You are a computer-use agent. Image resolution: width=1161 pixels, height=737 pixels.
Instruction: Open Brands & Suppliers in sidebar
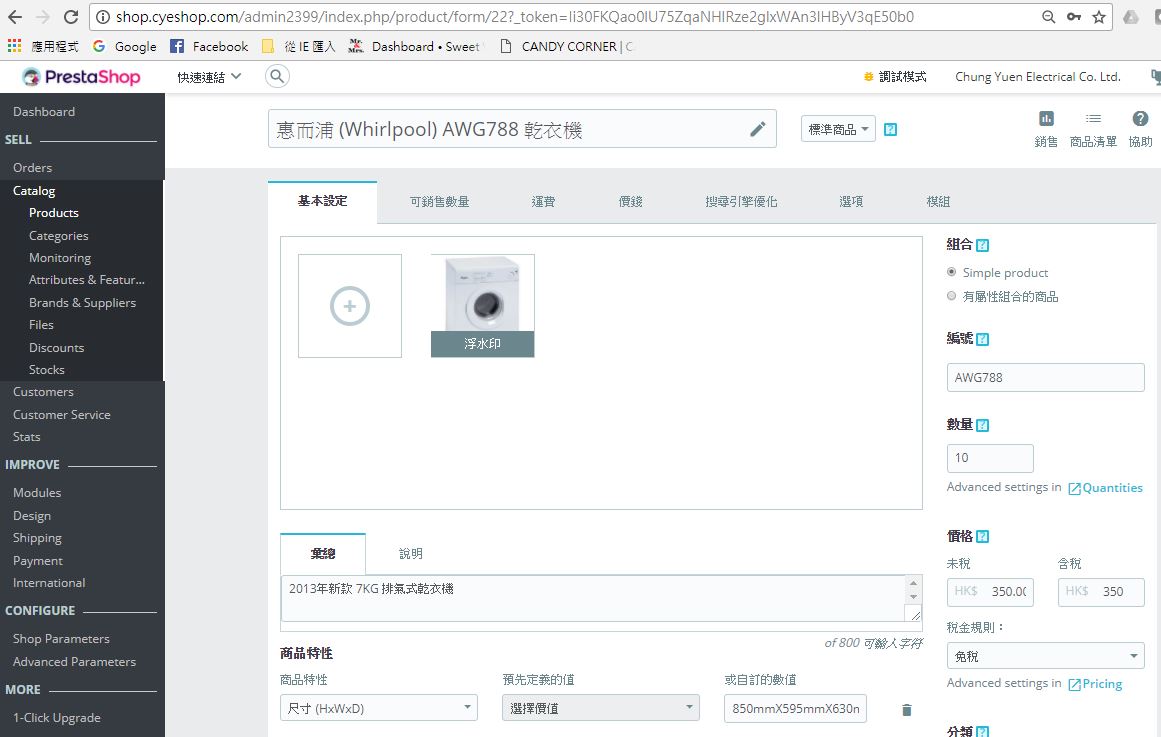click(82, 302)
